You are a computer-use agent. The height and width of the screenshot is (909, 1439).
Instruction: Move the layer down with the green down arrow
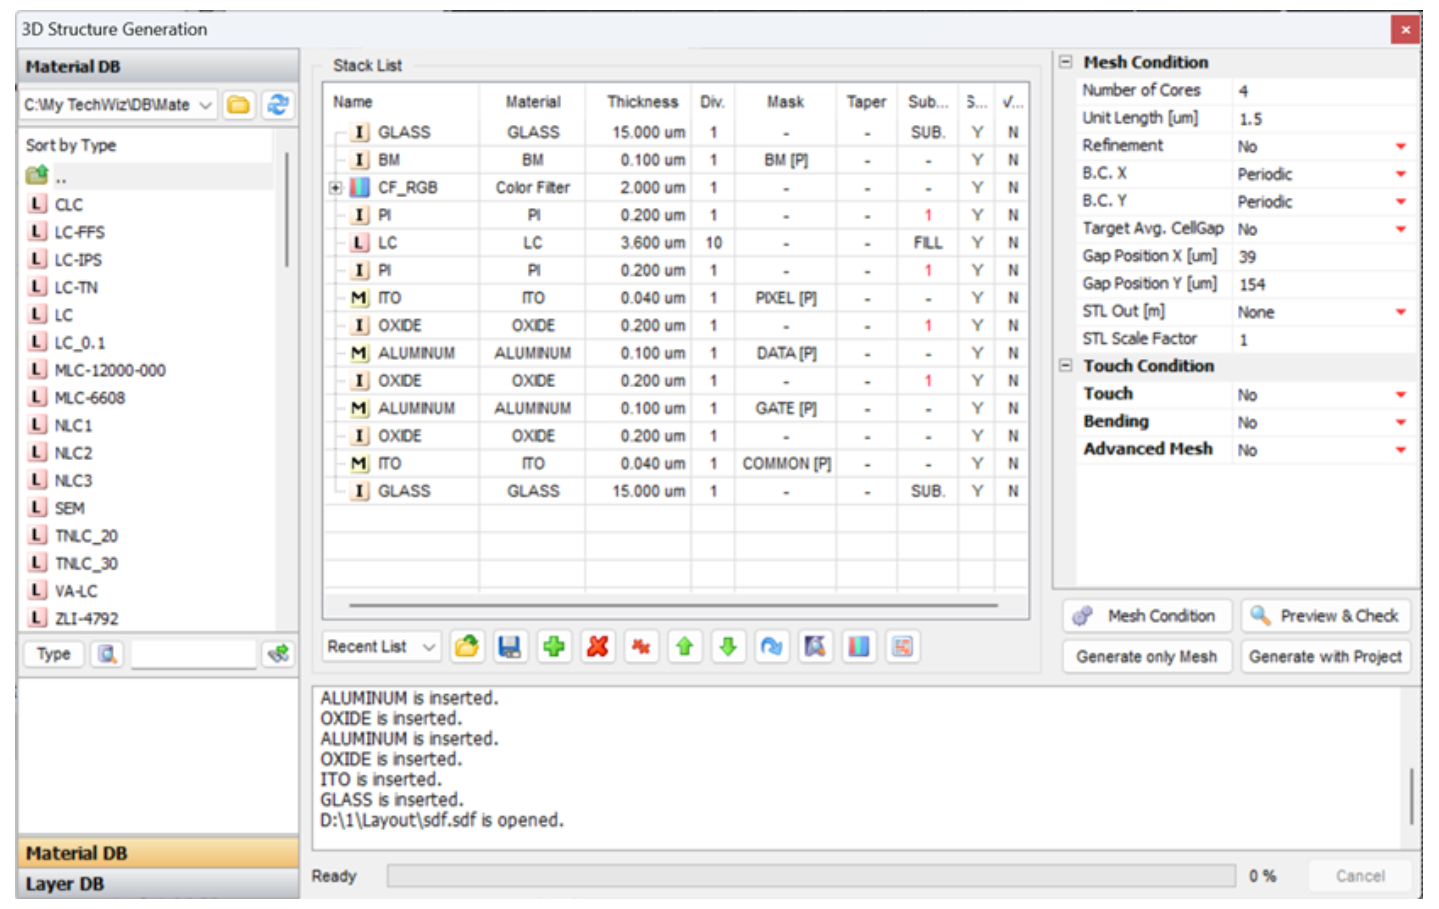pos(729,647)
